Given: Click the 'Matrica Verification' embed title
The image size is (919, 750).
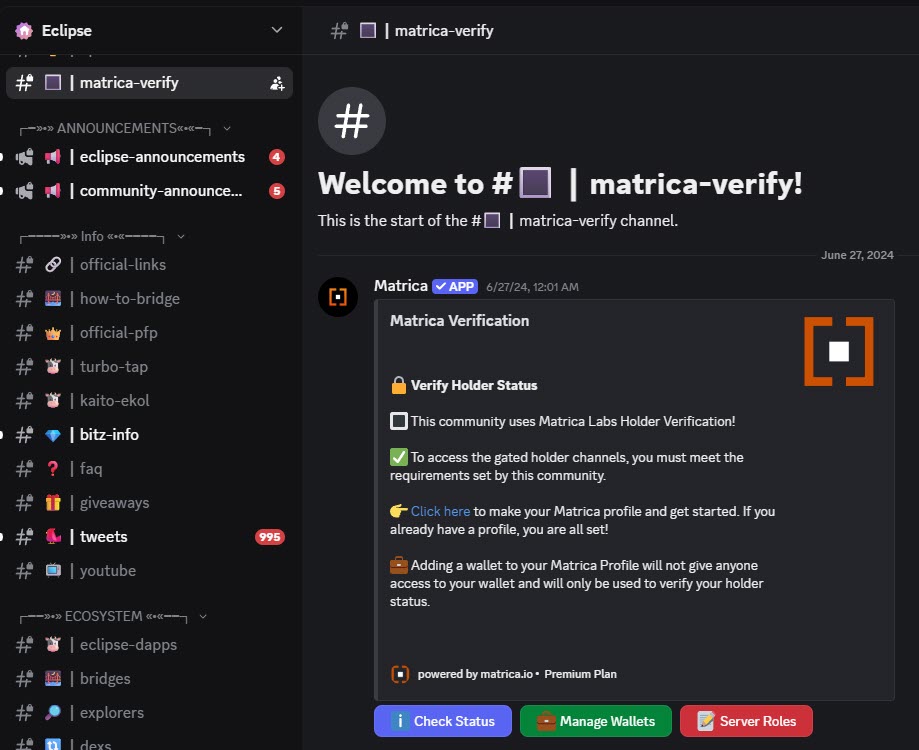Looking at the screenshot, I should [x=460, y=321].
